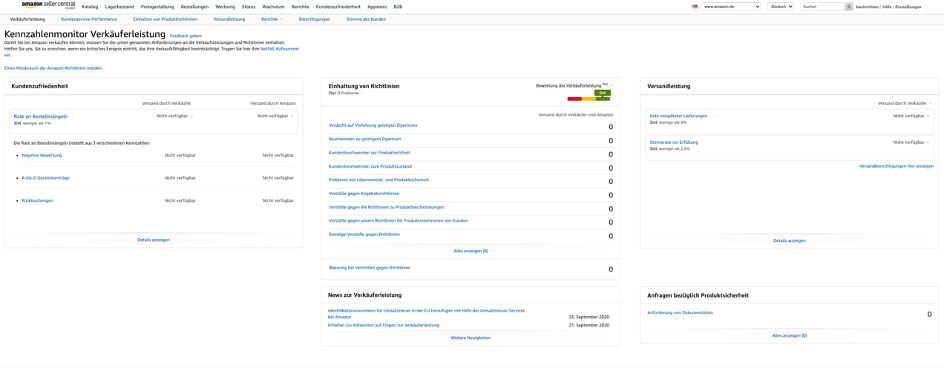Open the A-bis-Z-Garantieanträge link

(45, 178)
